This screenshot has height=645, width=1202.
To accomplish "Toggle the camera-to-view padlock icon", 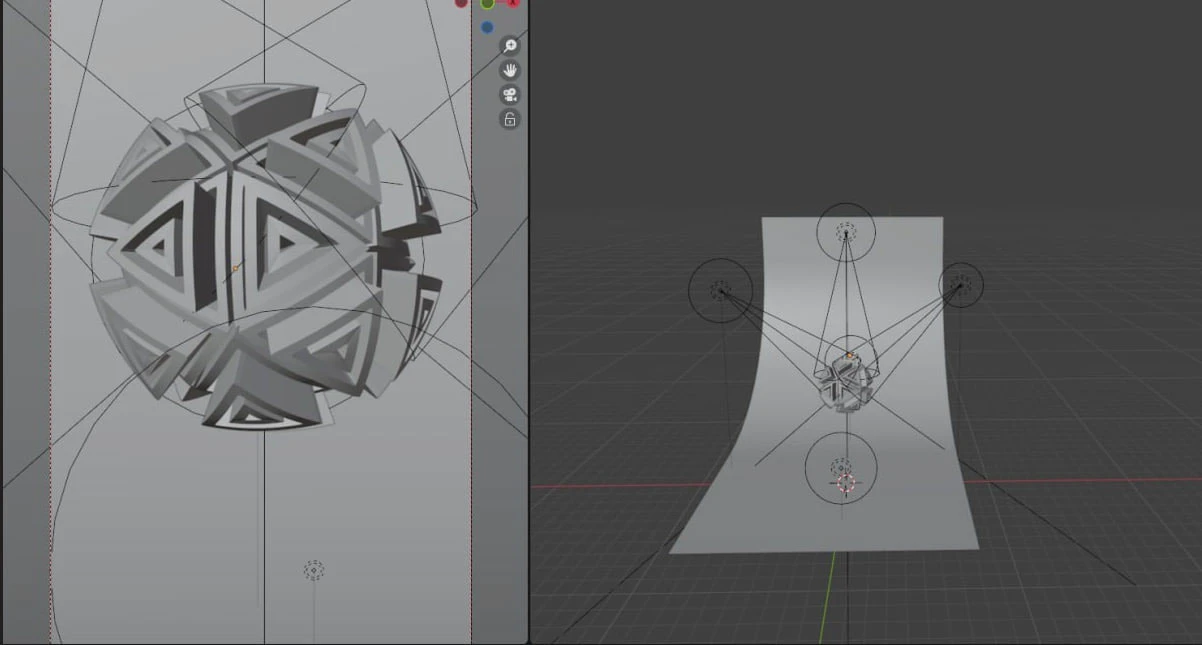I will coord(510,120).
